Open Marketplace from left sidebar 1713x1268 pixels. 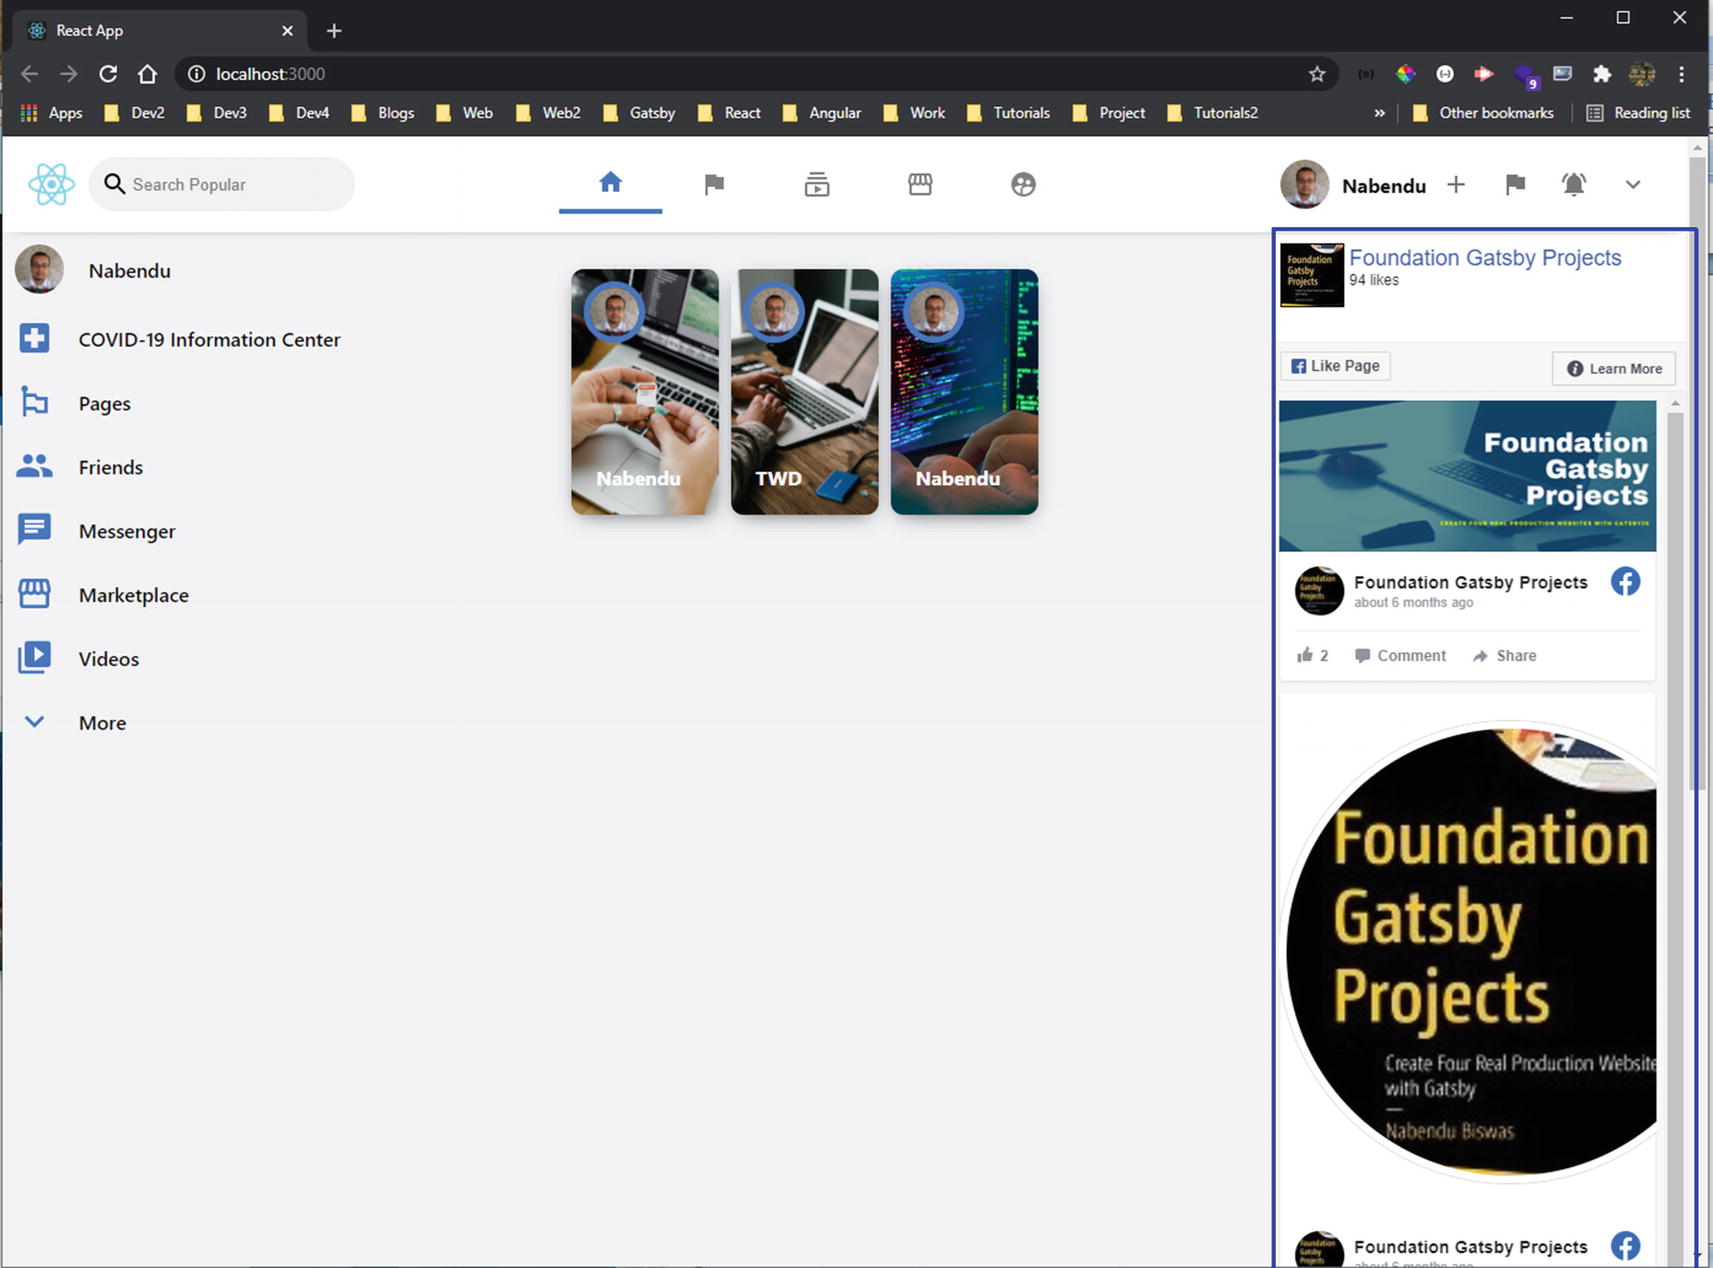133,595
